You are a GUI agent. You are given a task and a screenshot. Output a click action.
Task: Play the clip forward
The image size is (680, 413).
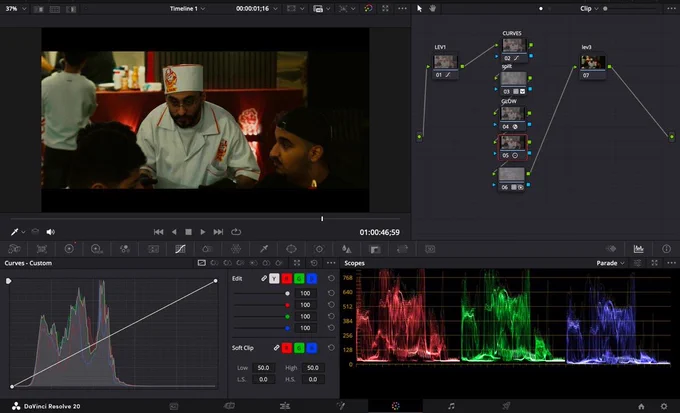[x=203, y=232]
